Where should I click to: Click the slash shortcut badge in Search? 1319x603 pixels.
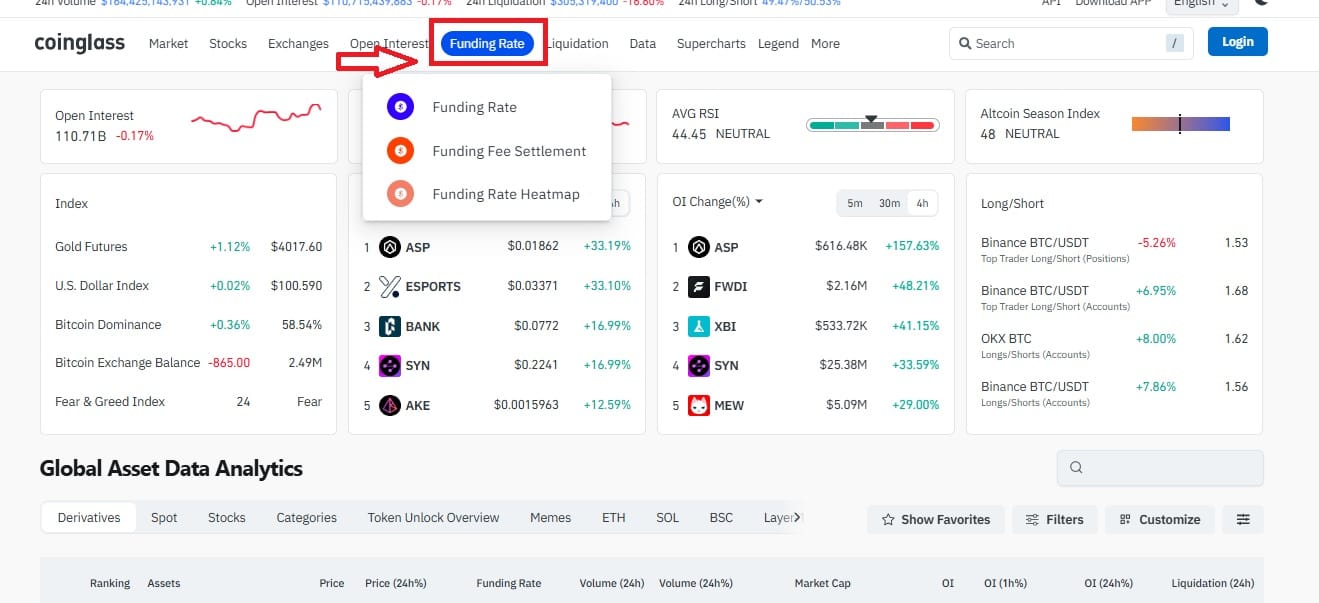pyautogui.click(x=1174, y=43)
